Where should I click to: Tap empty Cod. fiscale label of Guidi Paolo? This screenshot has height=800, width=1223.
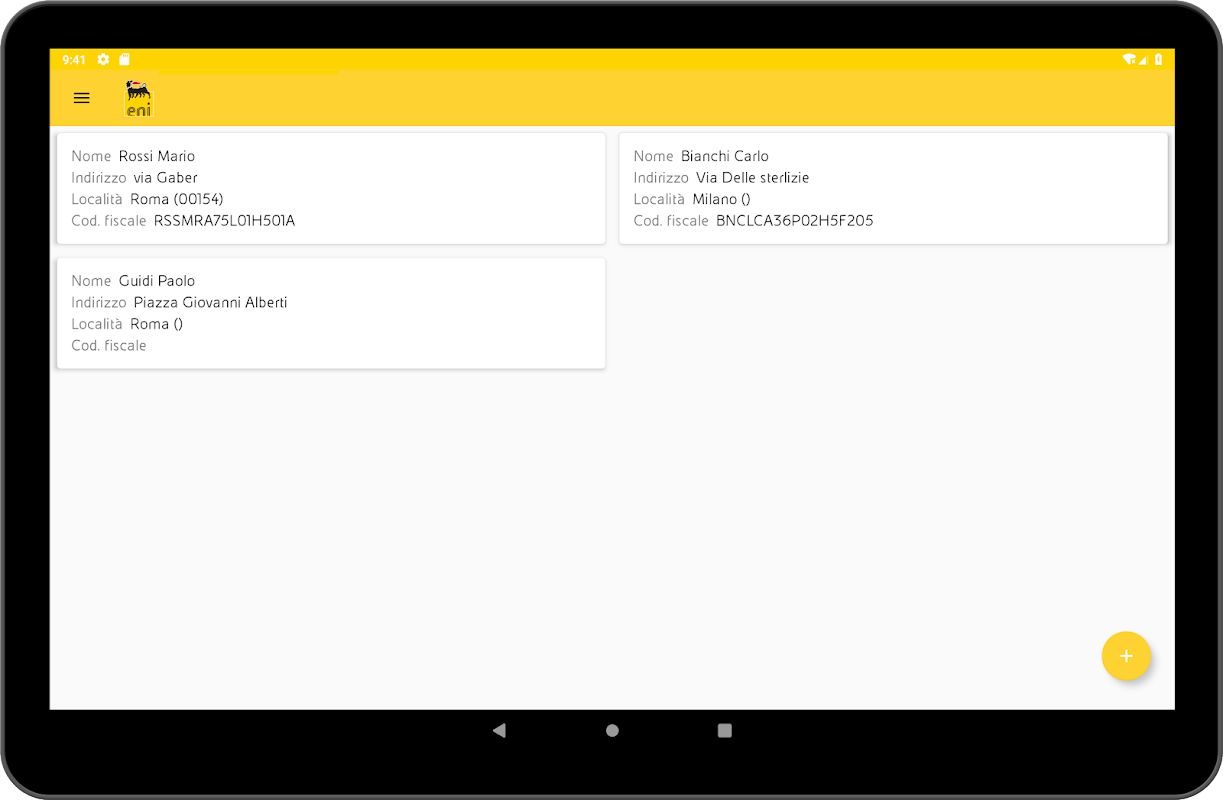[x=109, y=346]
